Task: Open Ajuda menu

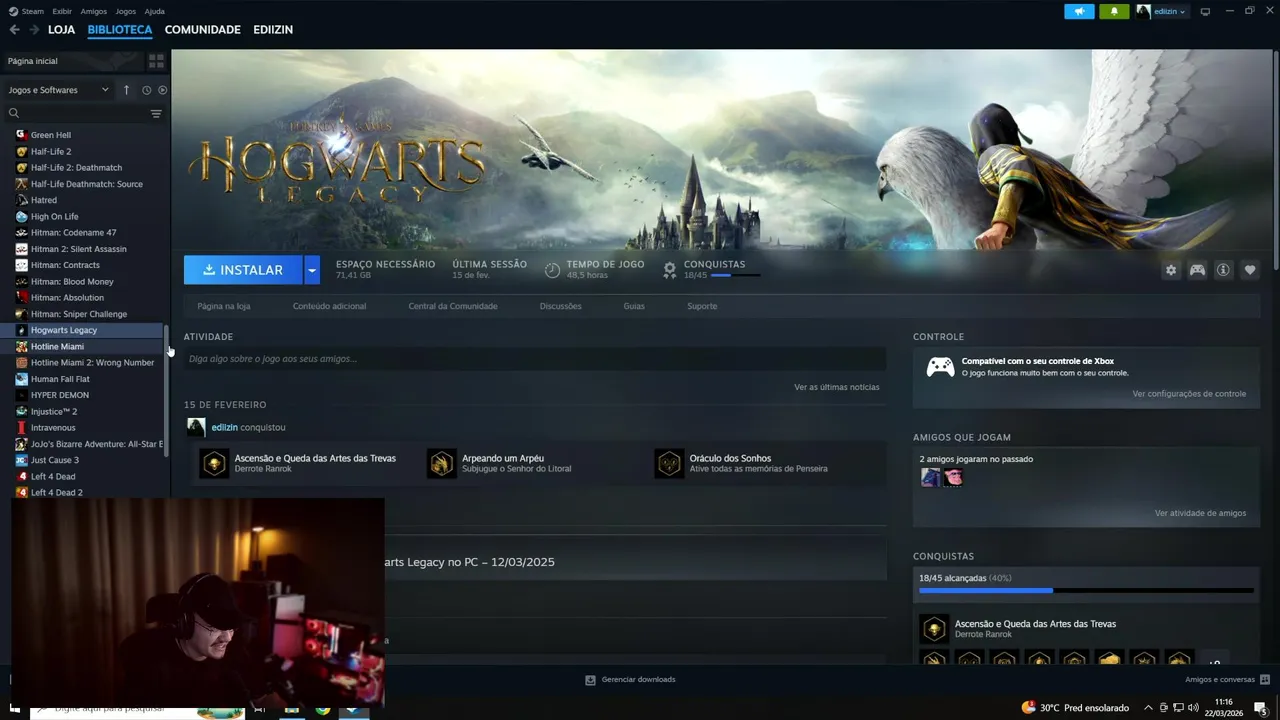Action: [x=155, y=11]
